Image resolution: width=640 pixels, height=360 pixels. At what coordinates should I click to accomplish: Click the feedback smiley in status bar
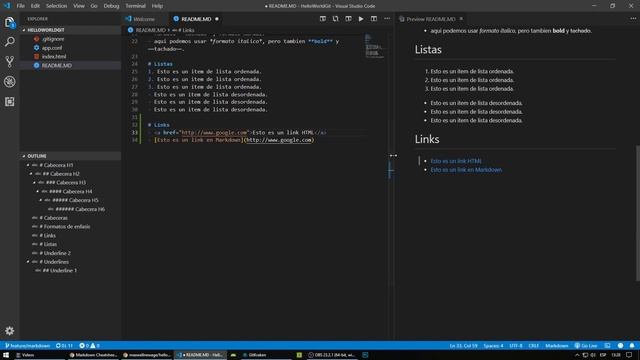pos(620,346)
